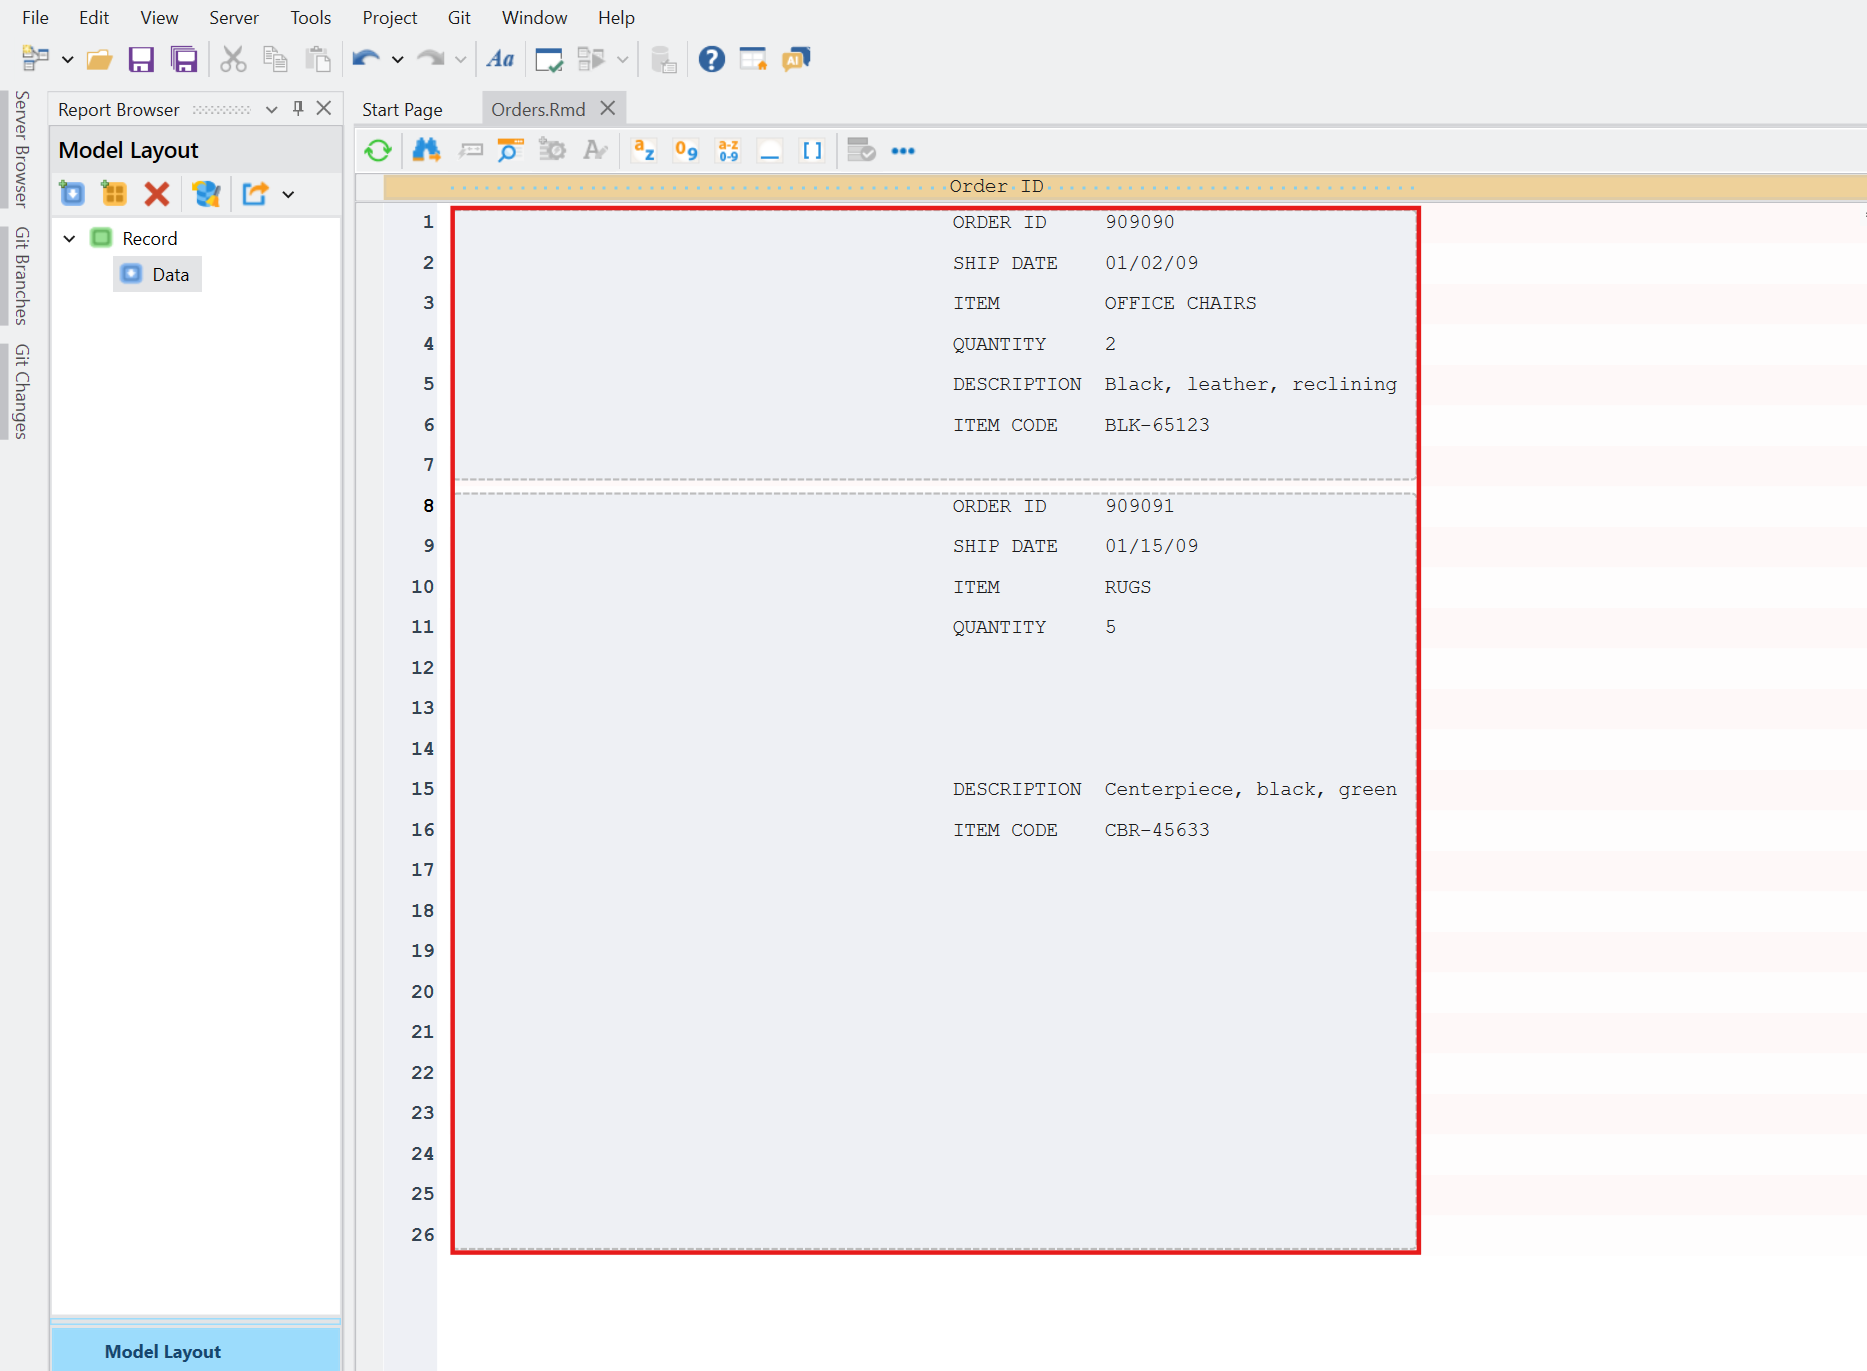Click the Aa font icon

(x=500, y=59)
